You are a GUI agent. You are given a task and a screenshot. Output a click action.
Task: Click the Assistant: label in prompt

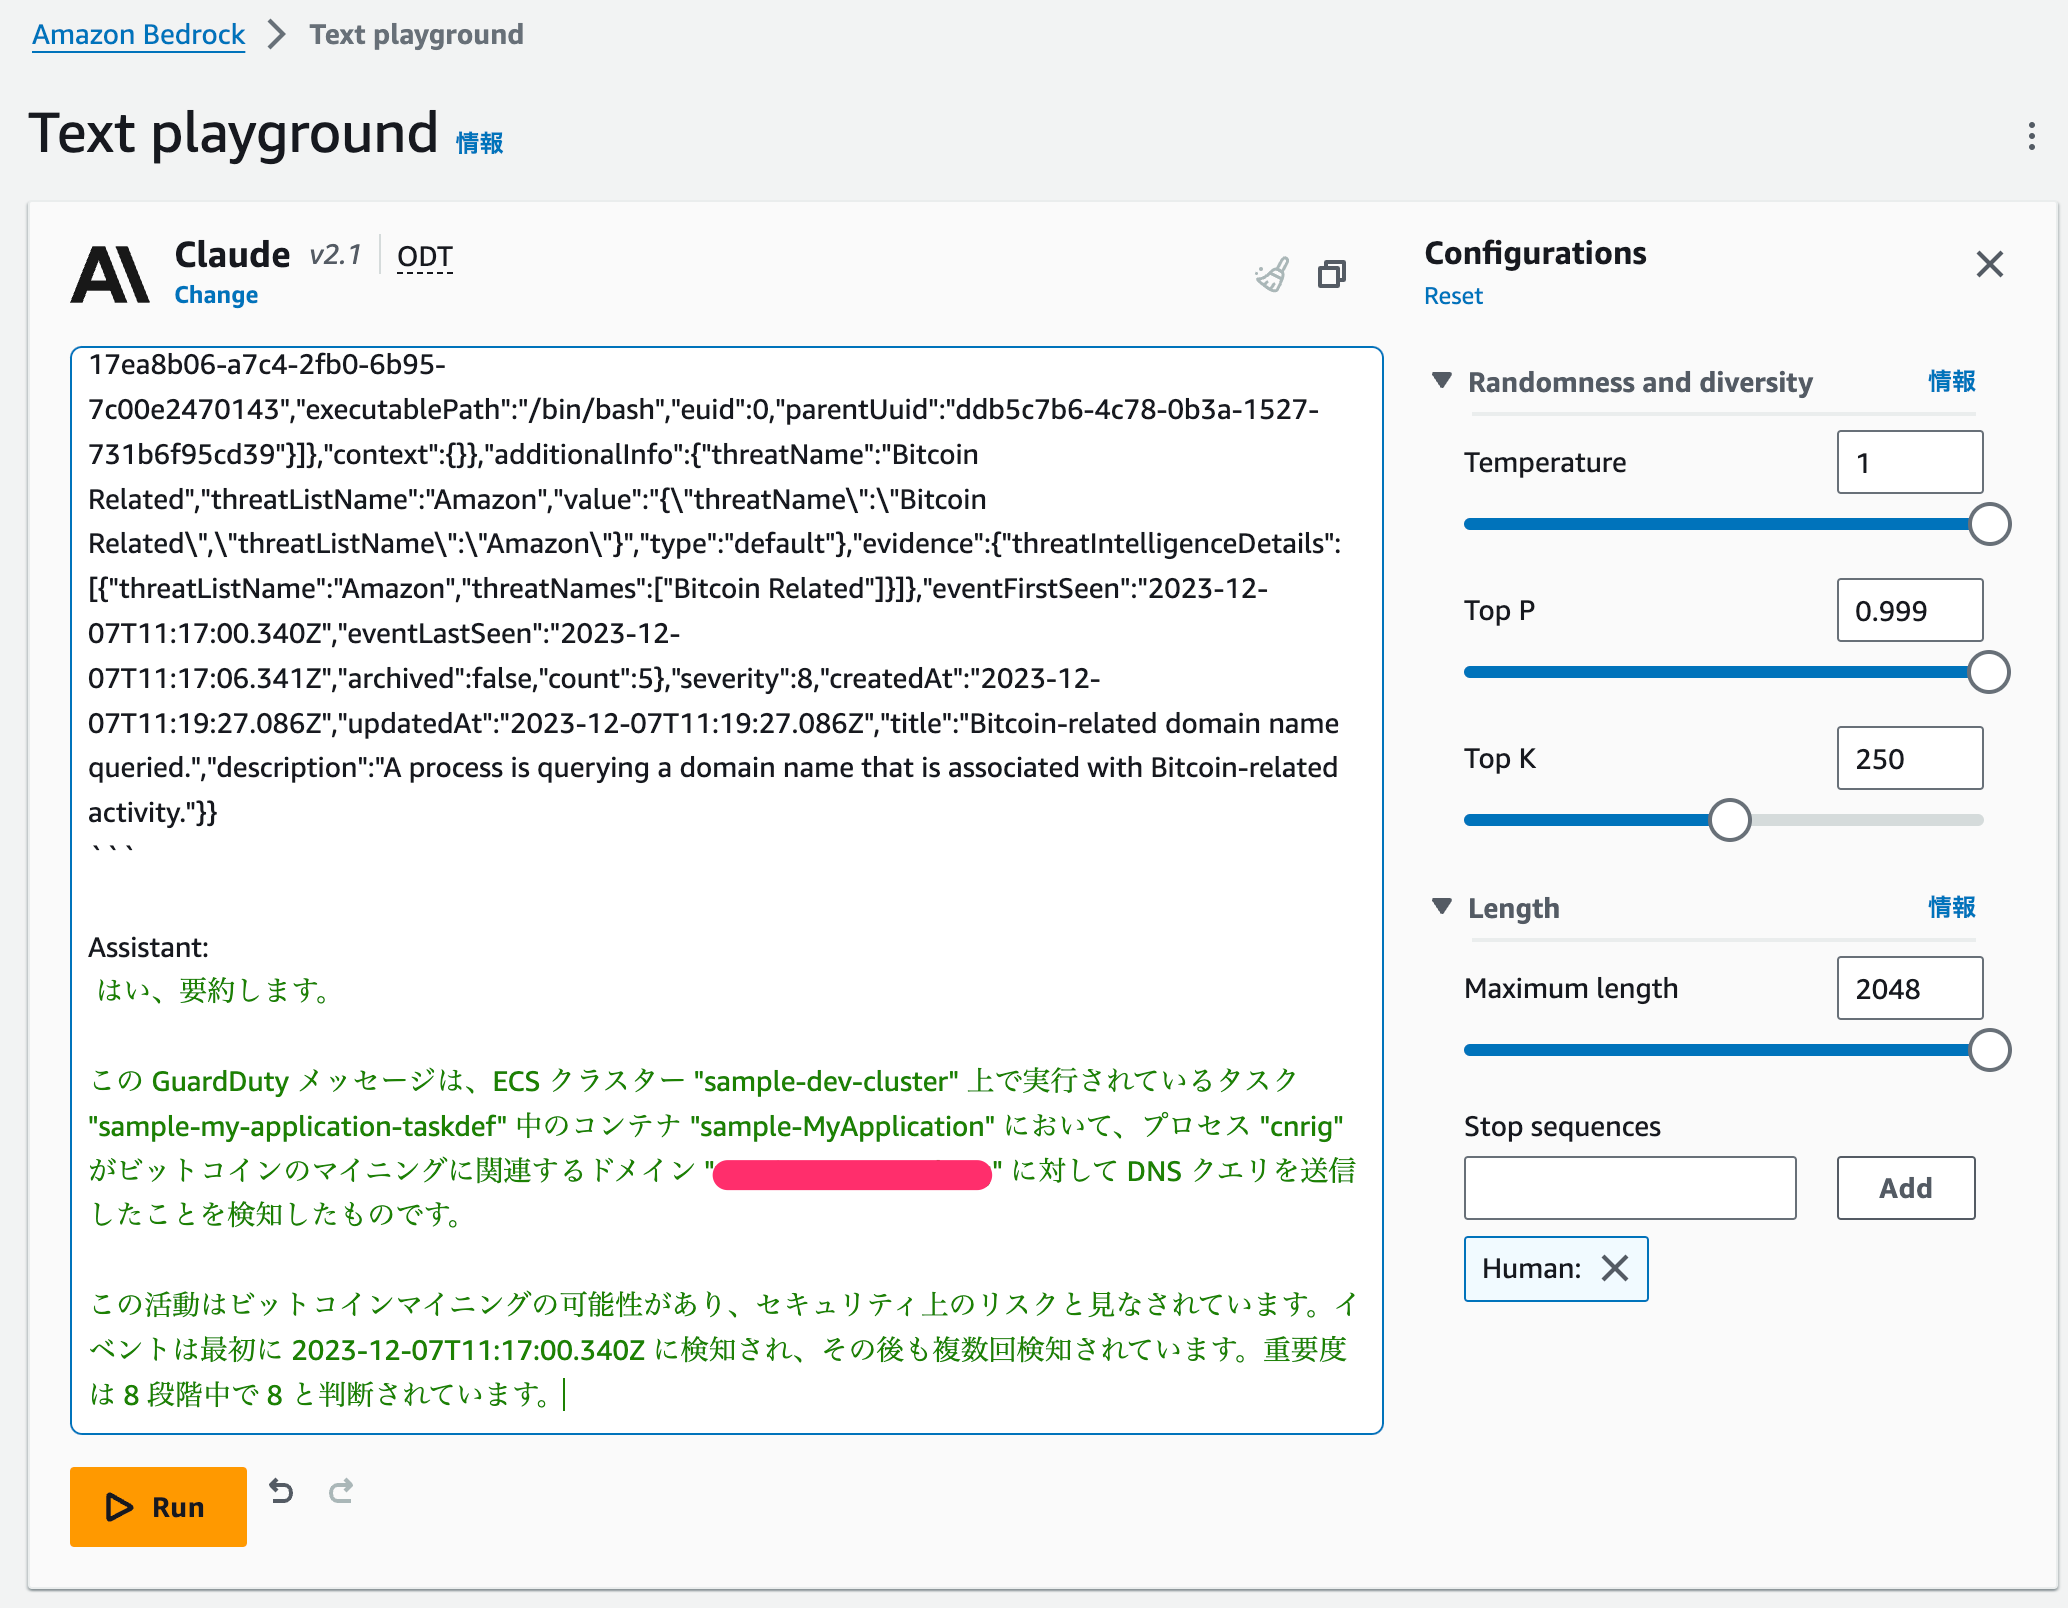pos(148,947)
